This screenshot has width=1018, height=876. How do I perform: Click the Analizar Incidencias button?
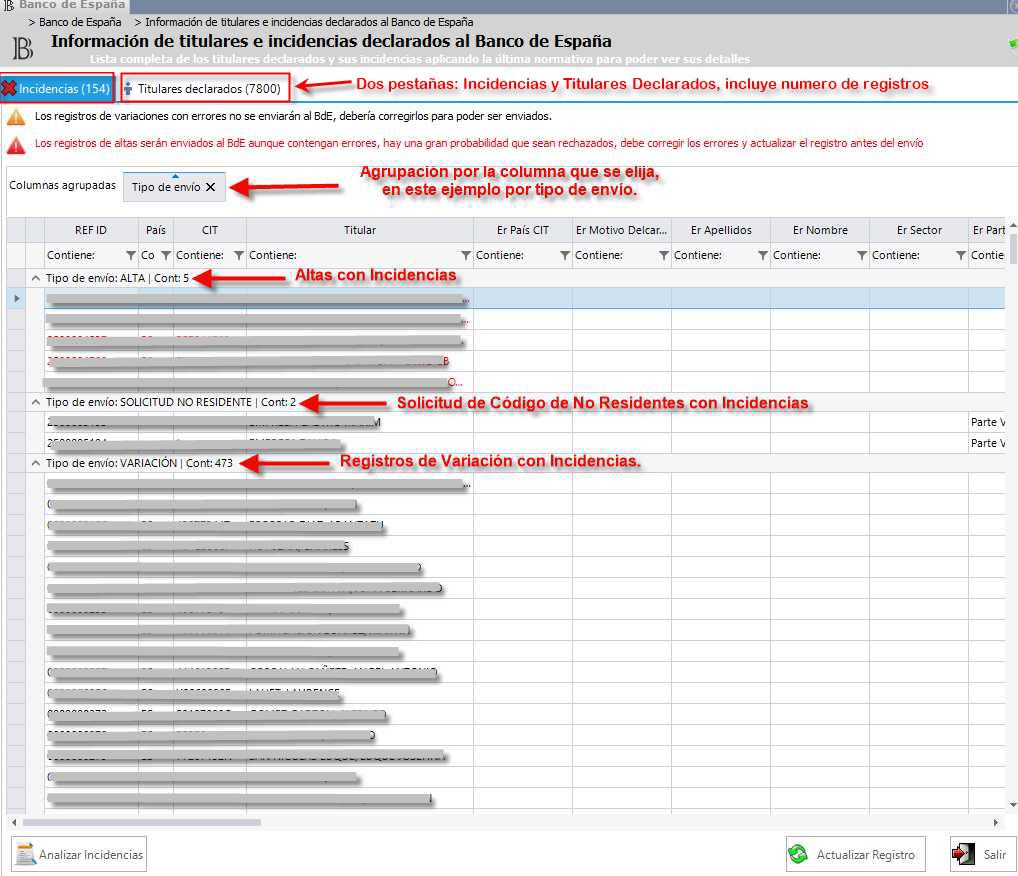click(x=79, y=854)
